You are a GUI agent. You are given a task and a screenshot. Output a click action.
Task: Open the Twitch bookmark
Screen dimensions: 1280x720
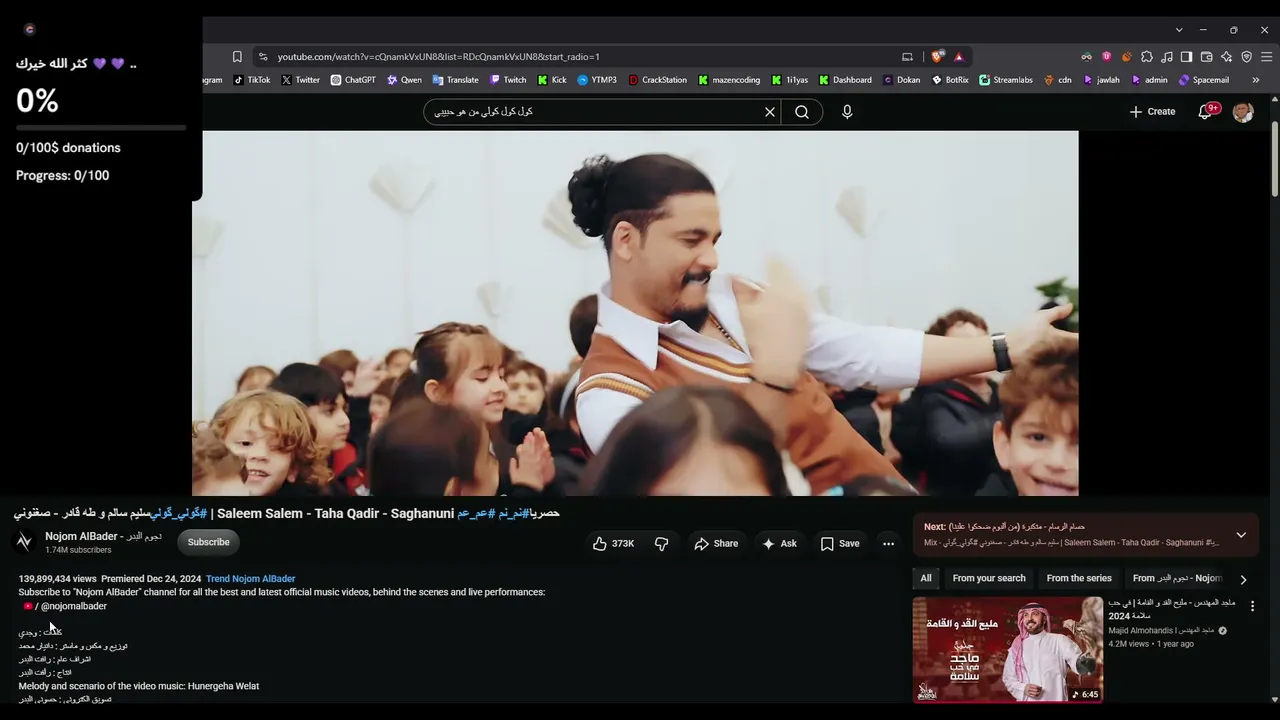pos(508,80)
